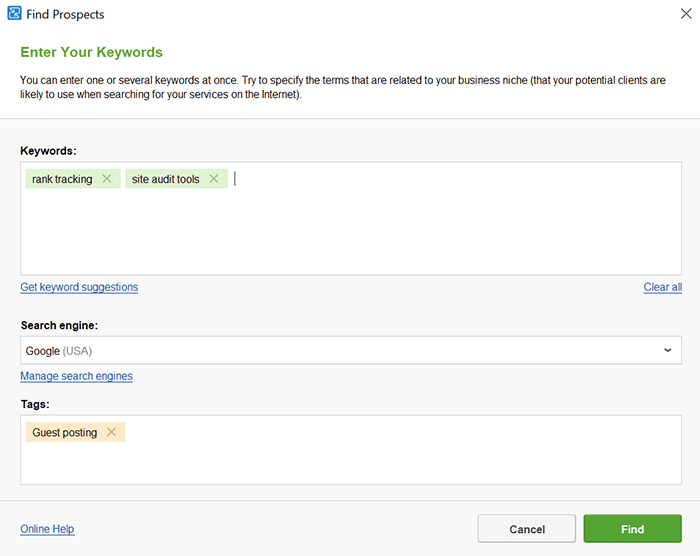Screen dimensions: 700x556
Task: Close the Find Prospects dialog
Action: coord(686,13)
